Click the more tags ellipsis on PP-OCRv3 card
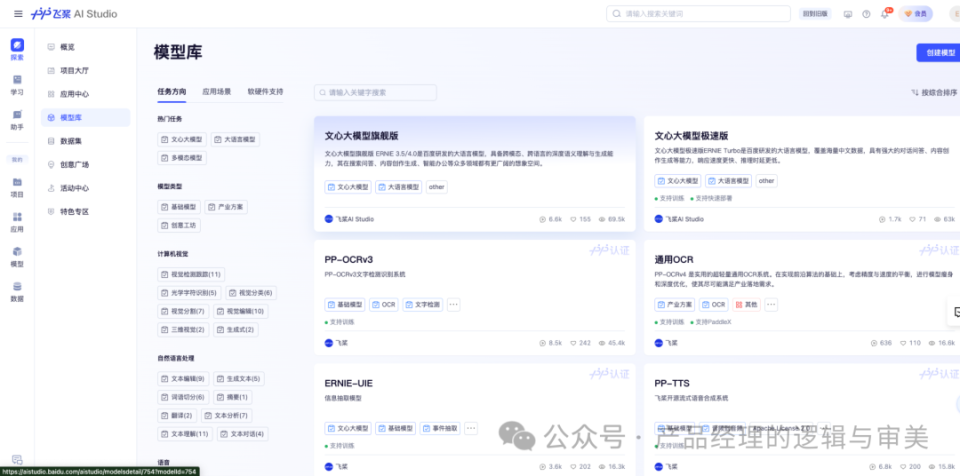 pos(454,304)
